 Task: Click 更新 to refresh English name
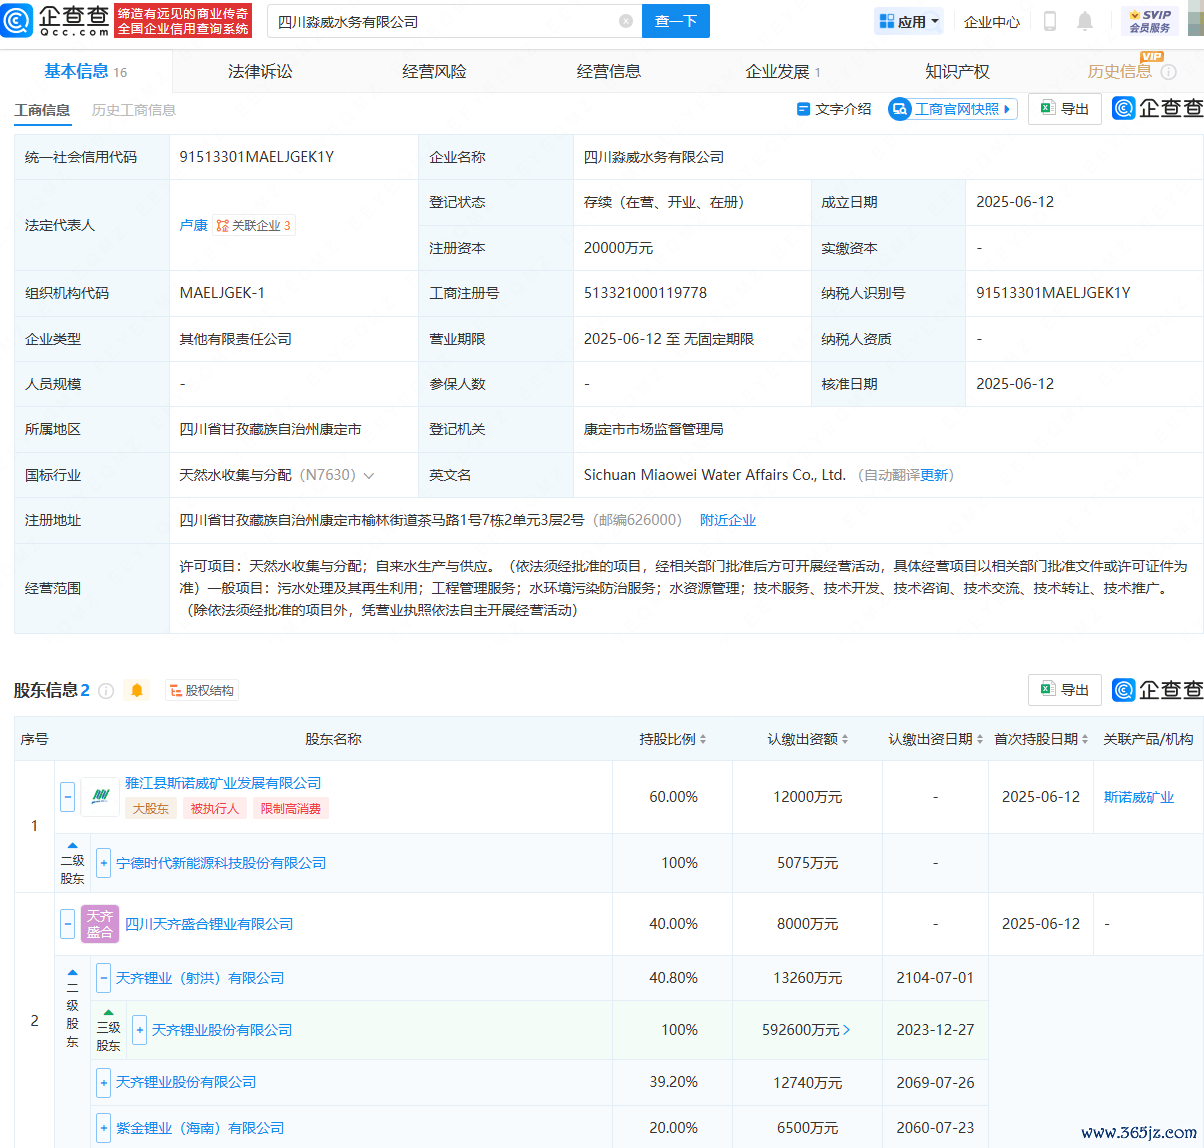click(x=934, y=475)
